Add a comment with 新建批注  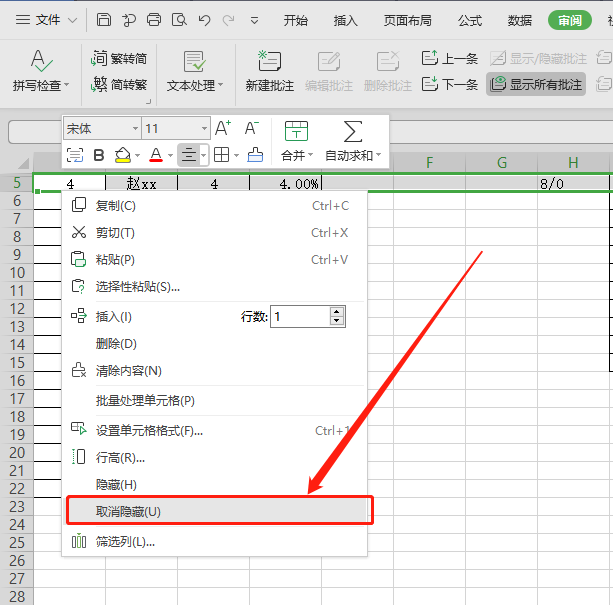[x=269, y=71]
